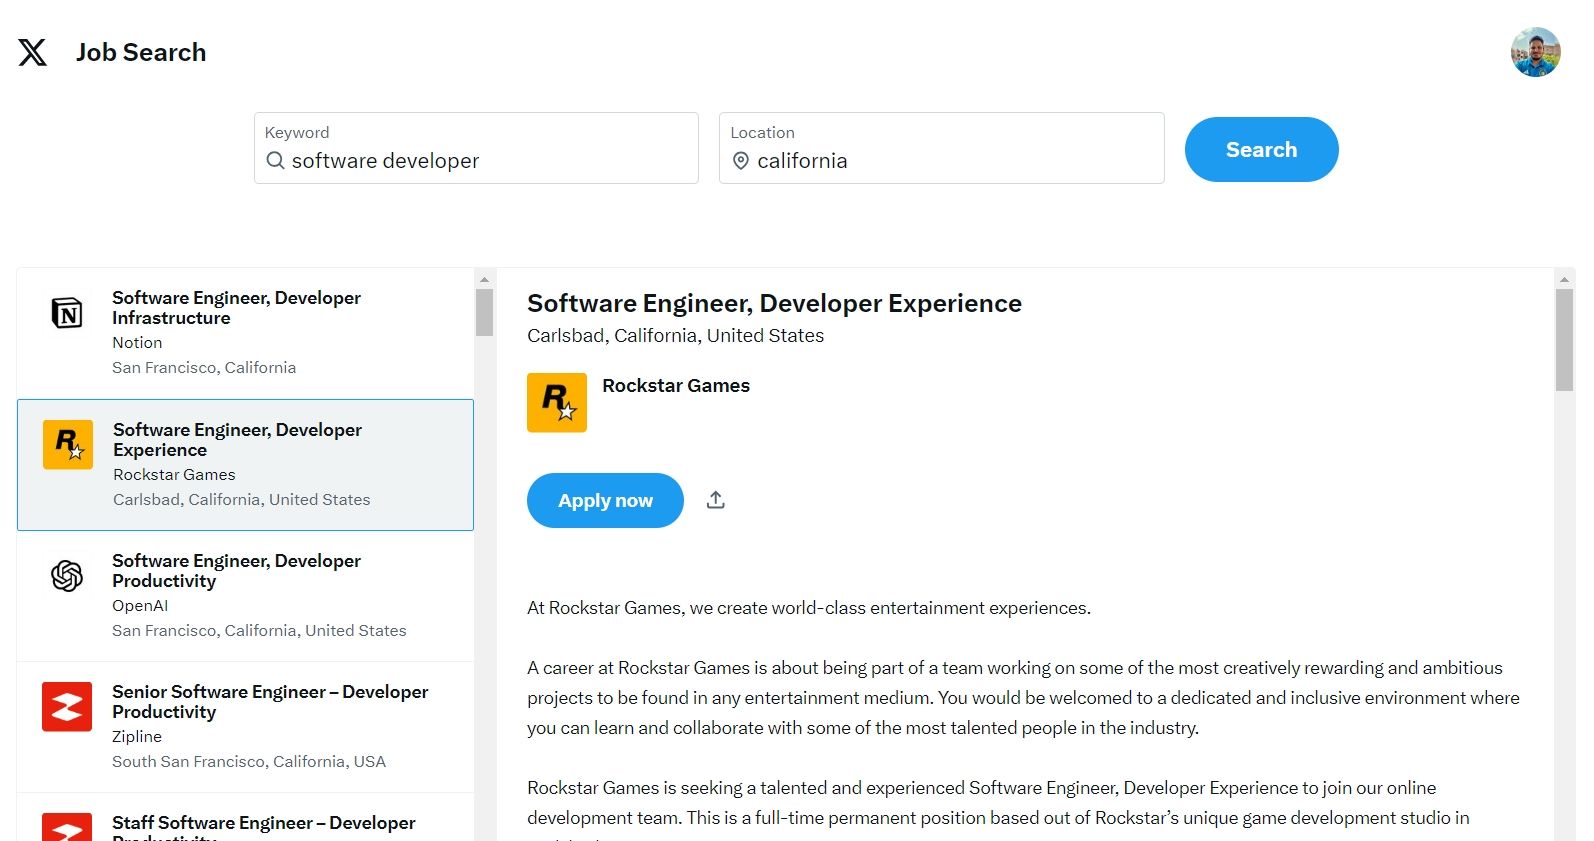Click the job detail title heading

[774, 303]
